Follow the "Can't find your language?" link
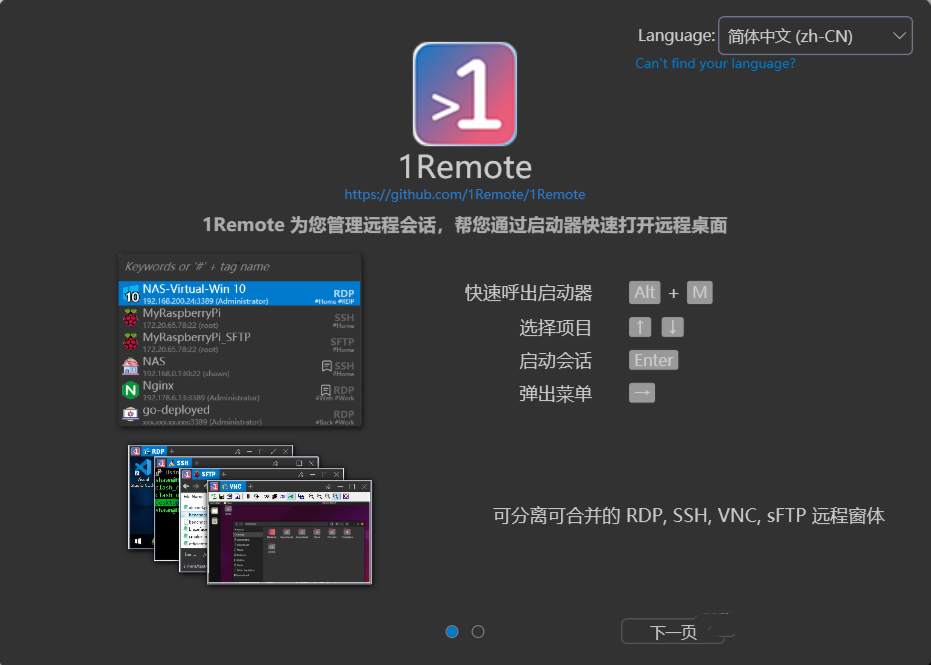Screen dimensions: 931x665 point(715,64)
